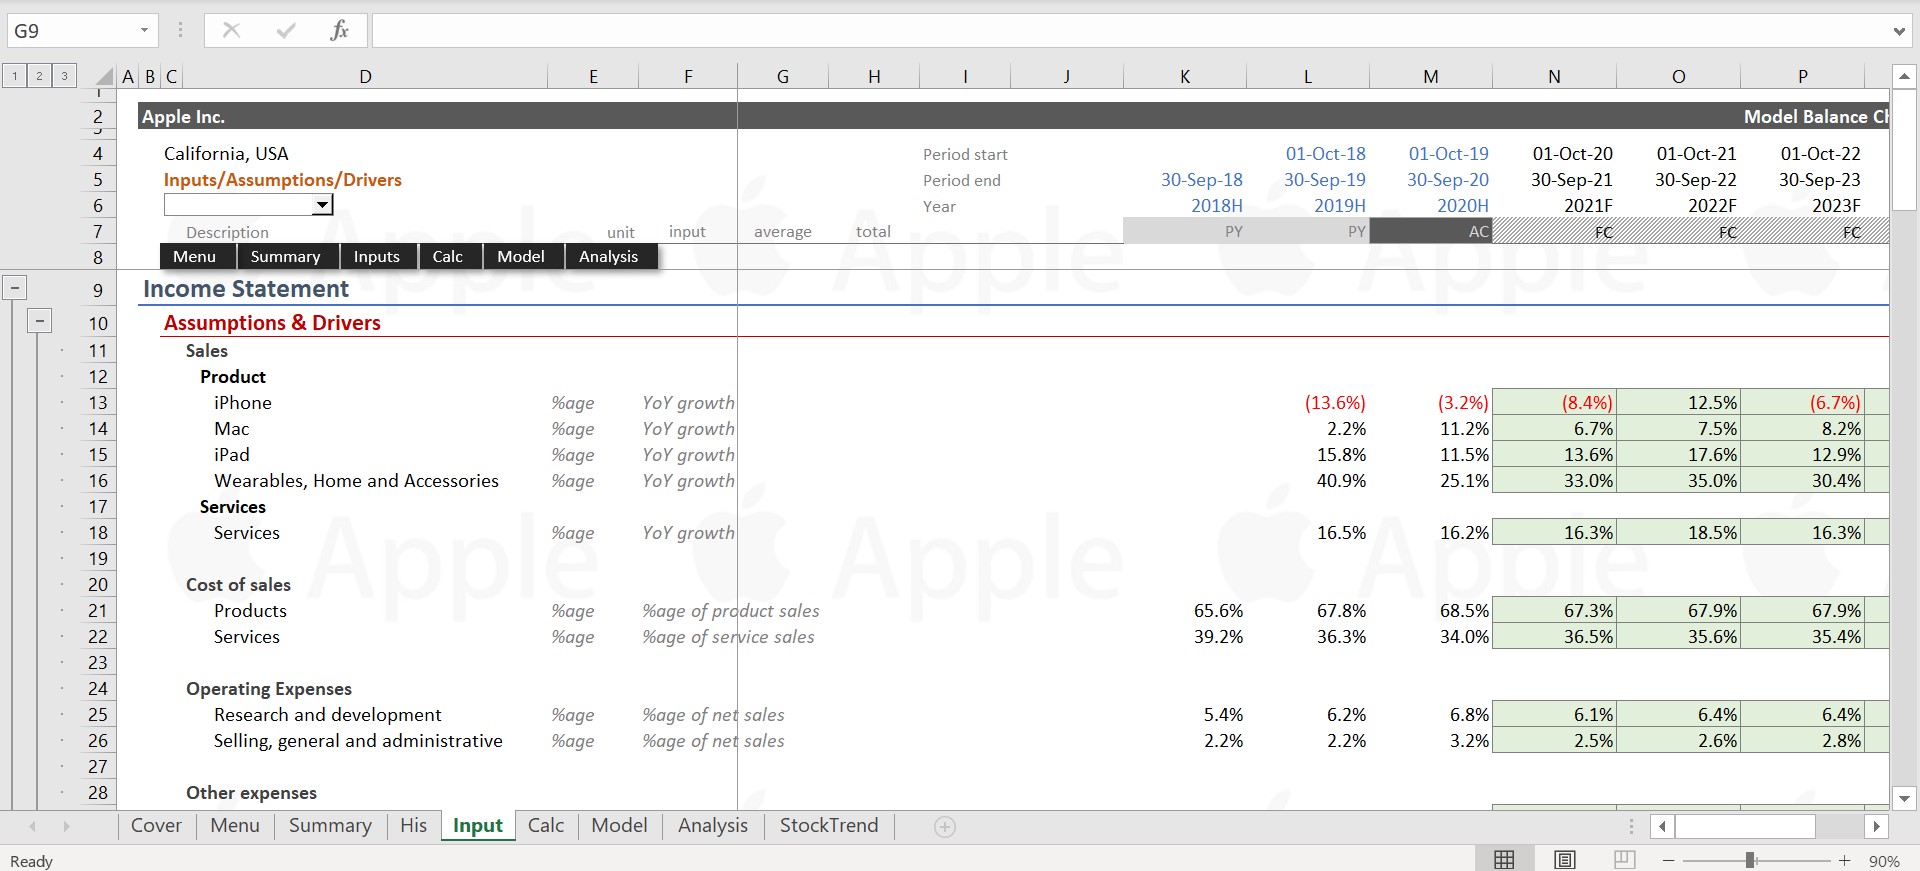Screen dimensions: 1920x871
Task: Zoom out with the minus icon
Action: point(1668,860)
